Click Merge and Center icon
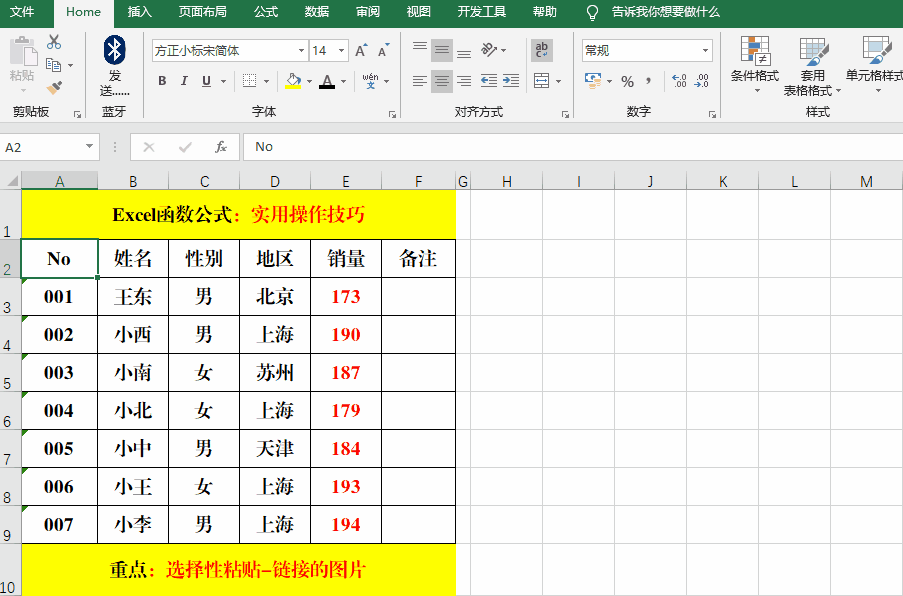 point(541,81)
